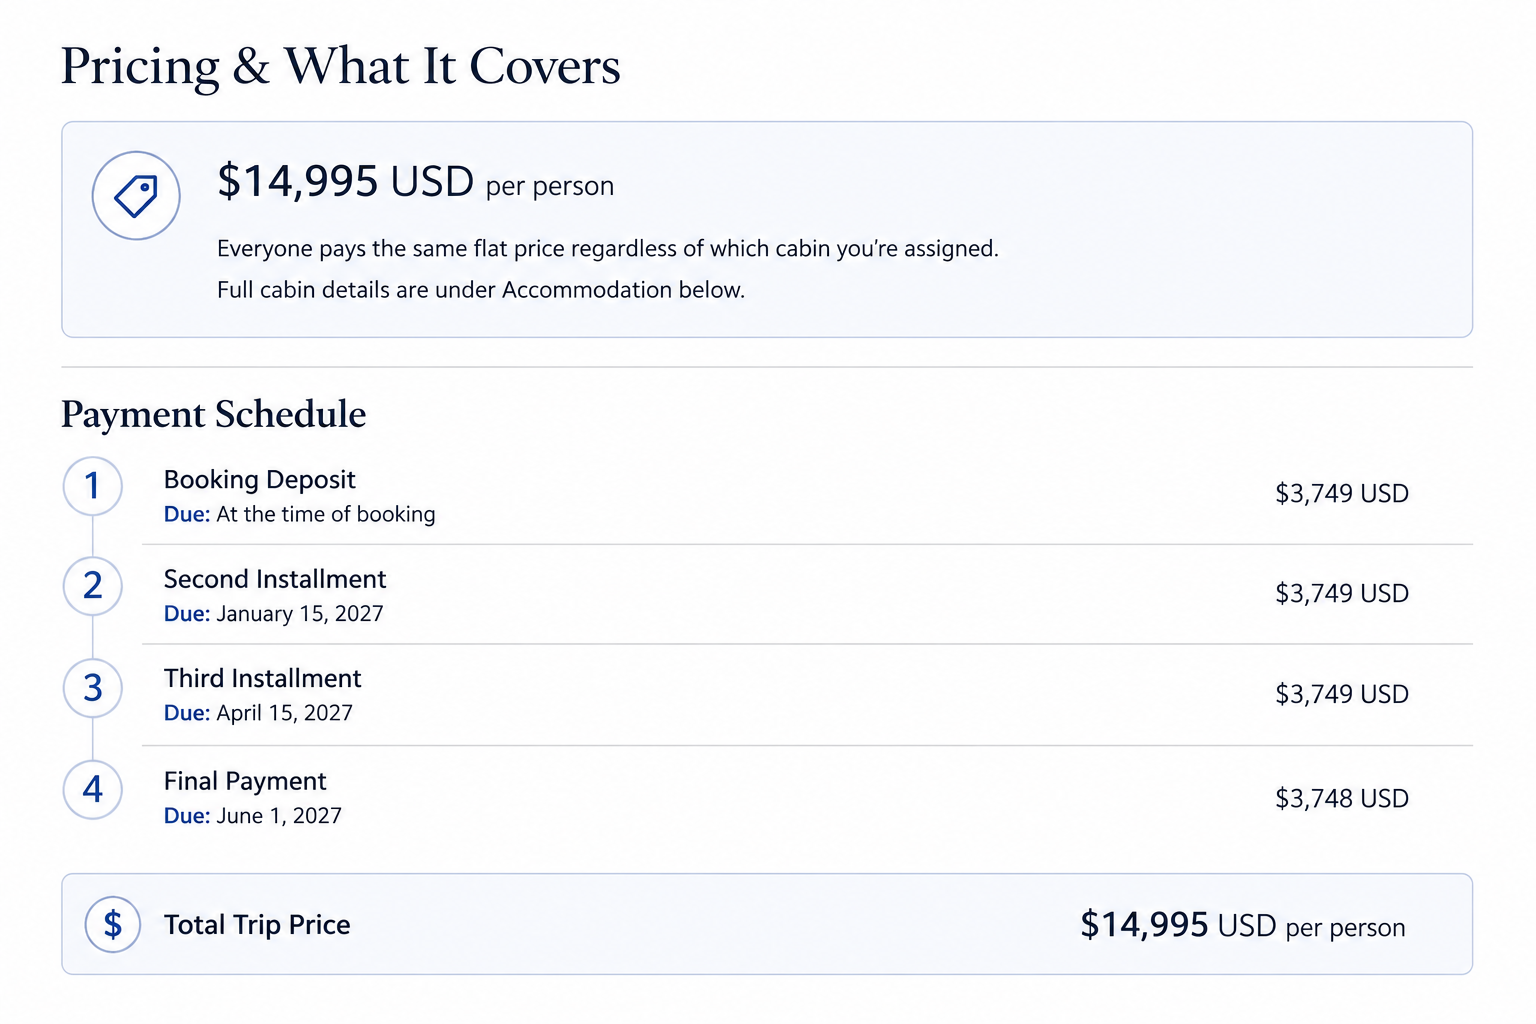Click the January 15, 2027 due date
The image size is (1536, 1024).
pyautogui.click(x=300, y=614)
